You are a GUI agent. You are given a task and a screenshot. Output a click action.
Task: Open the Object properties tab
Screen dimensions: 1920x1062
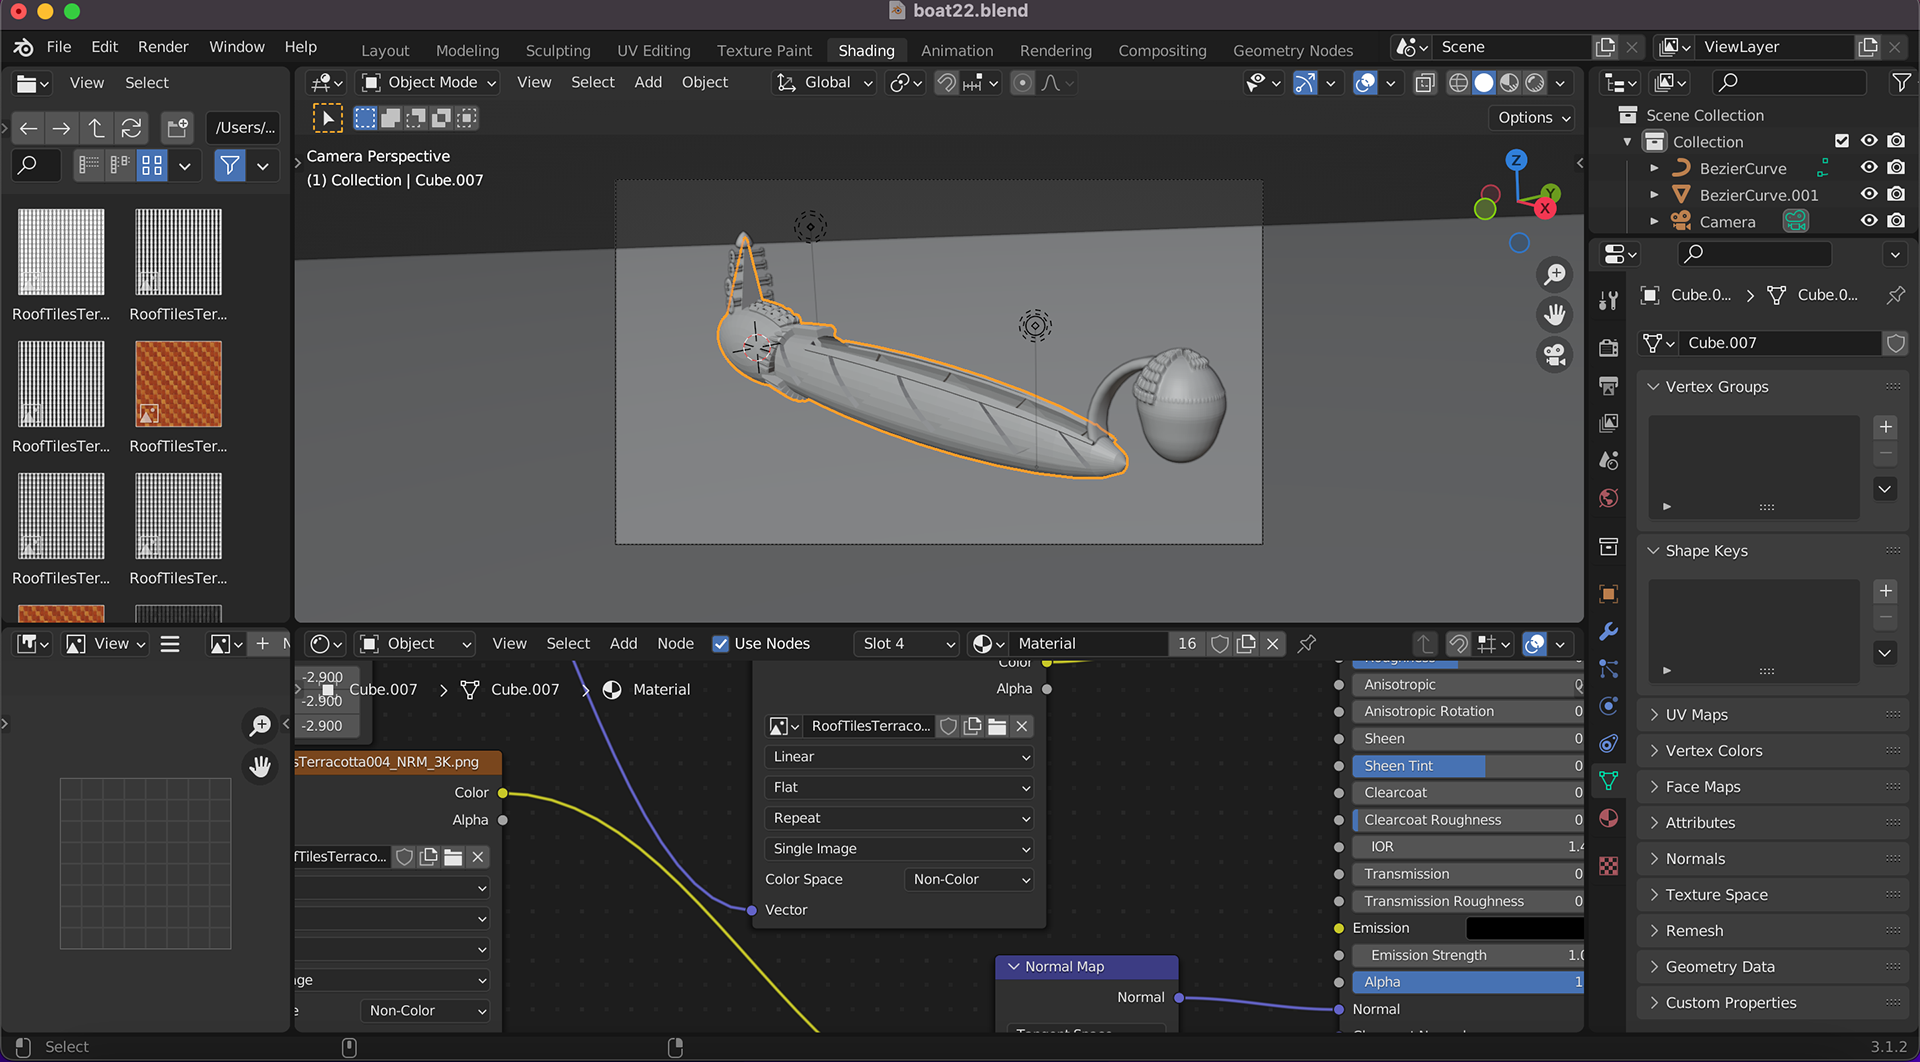[1608, 594]
